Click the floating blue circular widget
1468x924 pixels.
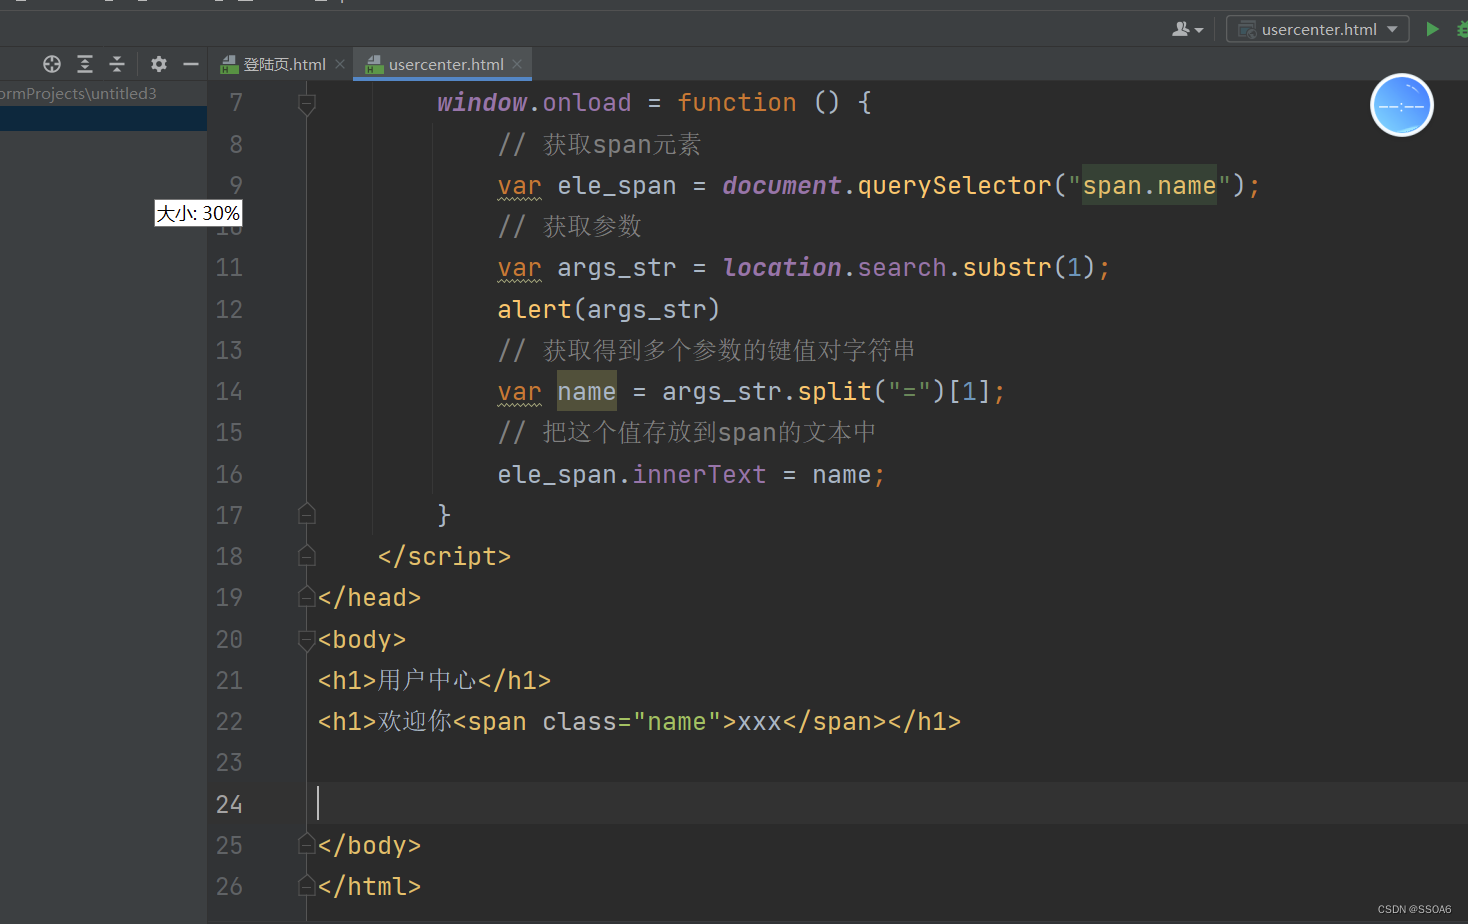point(1401,105)
